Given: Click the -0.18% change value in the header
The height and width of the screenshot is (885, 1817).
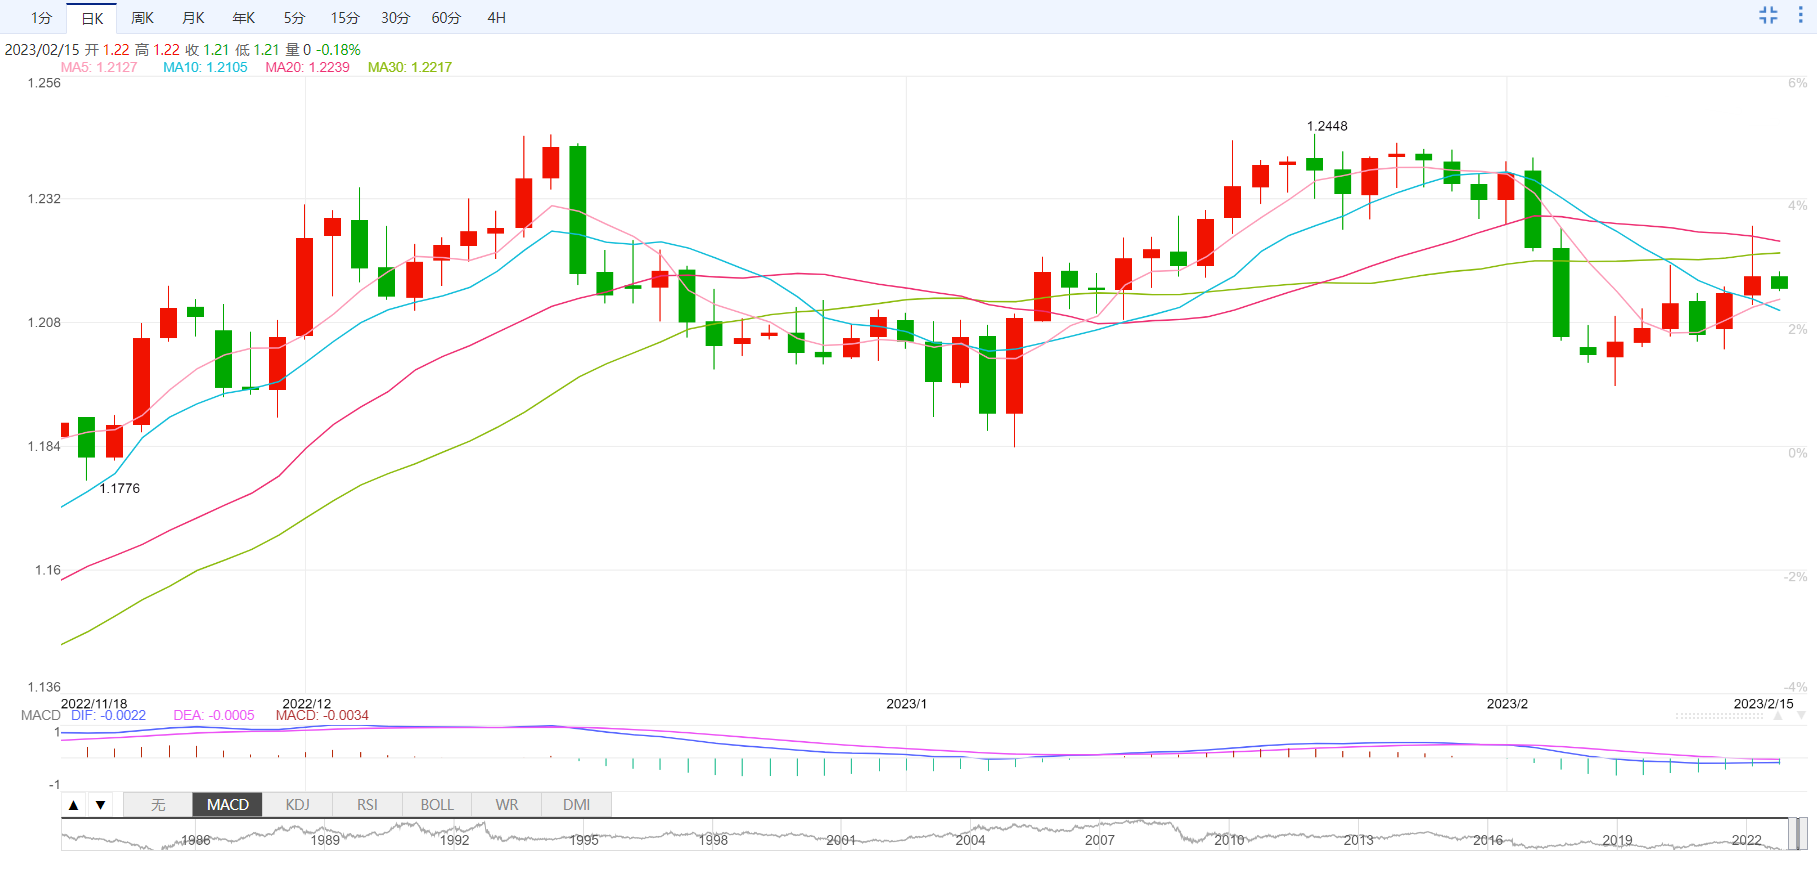Looking at the screenshot, I should pos(338,49).
